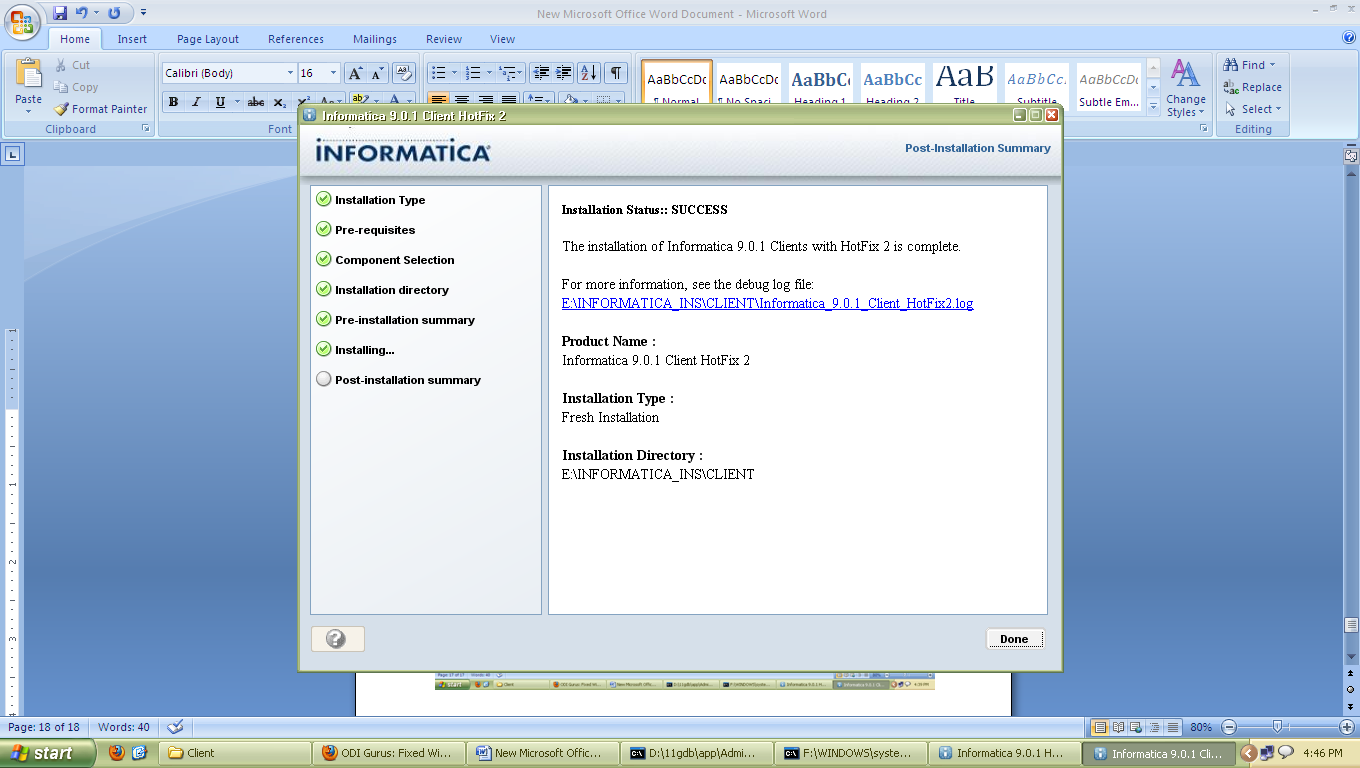Click the tab selector L icon by ruler

coord(13,155)
